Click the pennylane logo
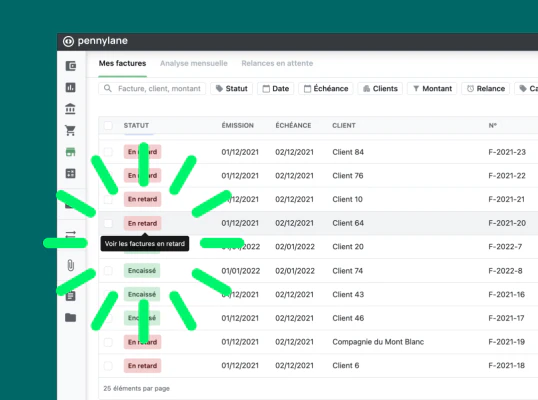The image size is (538, 400). click(95, 41)
